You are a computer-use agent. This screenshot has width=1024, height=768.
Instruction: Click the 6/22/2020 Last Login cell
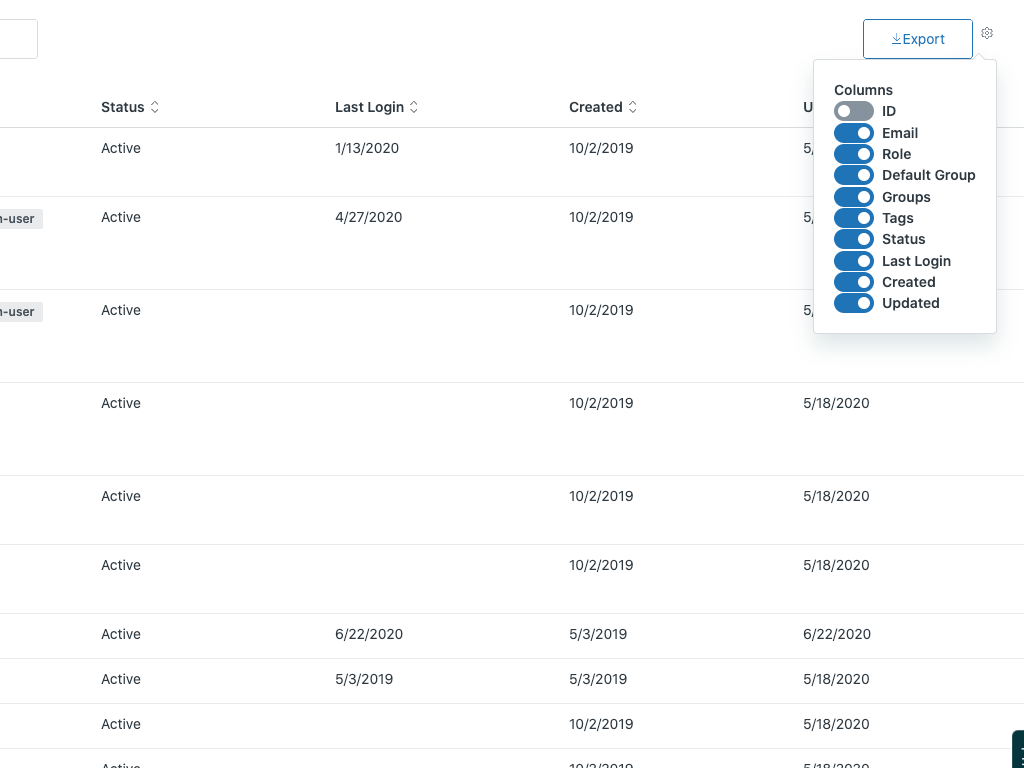369,634
